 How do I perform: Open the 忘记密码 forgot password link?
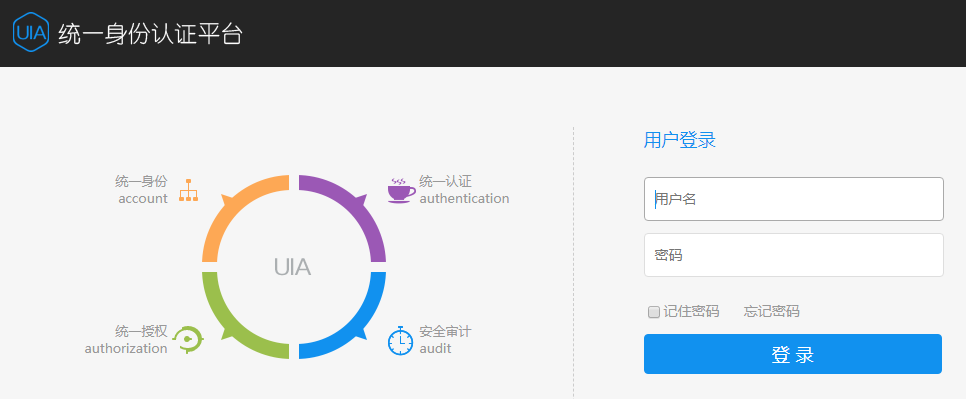(771, 312)
